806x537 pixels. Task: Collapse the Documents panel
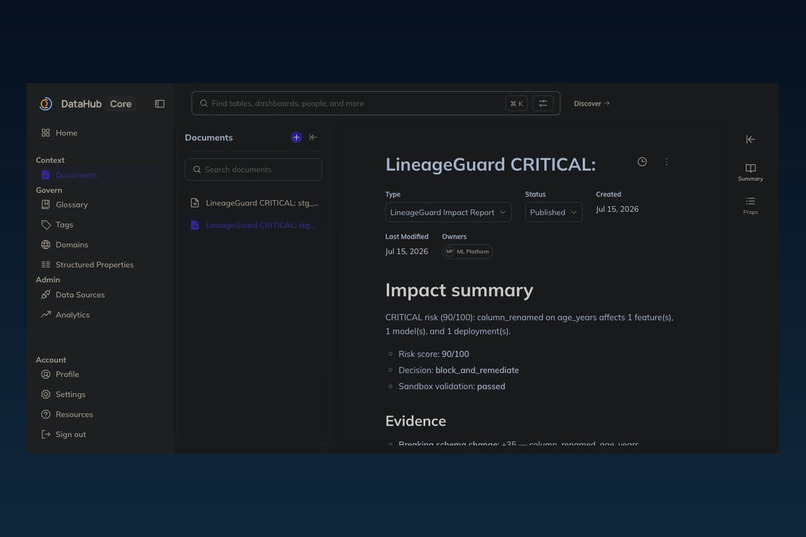[x=313, y=137]
